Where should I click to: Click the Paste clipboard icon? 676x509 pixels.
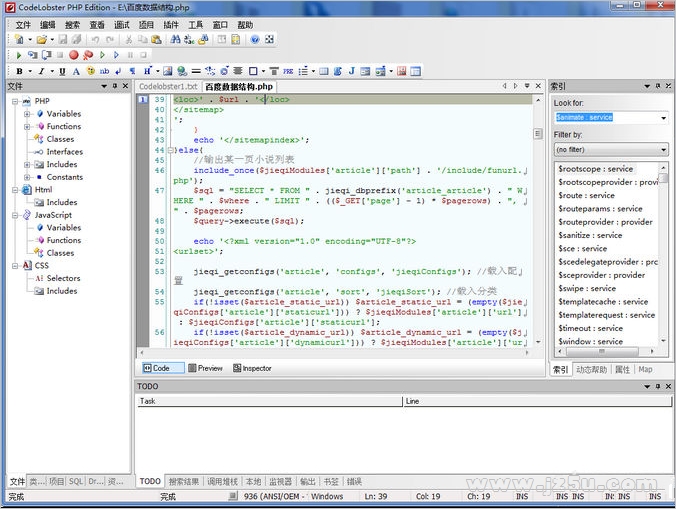156,40
